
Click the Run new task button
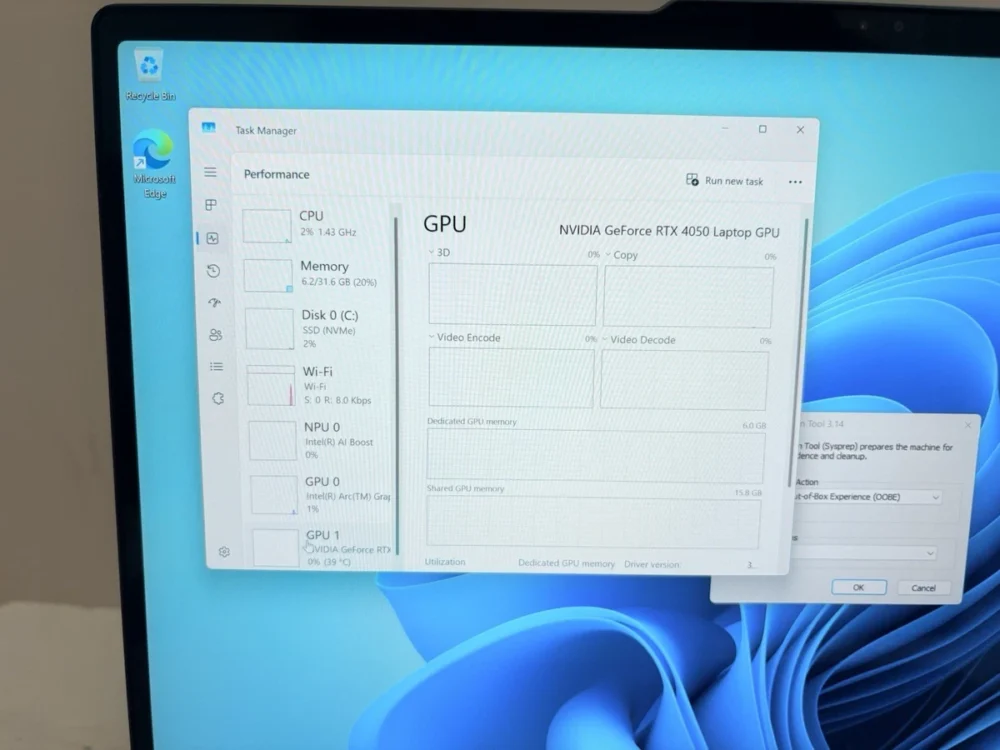click(724, 180)
